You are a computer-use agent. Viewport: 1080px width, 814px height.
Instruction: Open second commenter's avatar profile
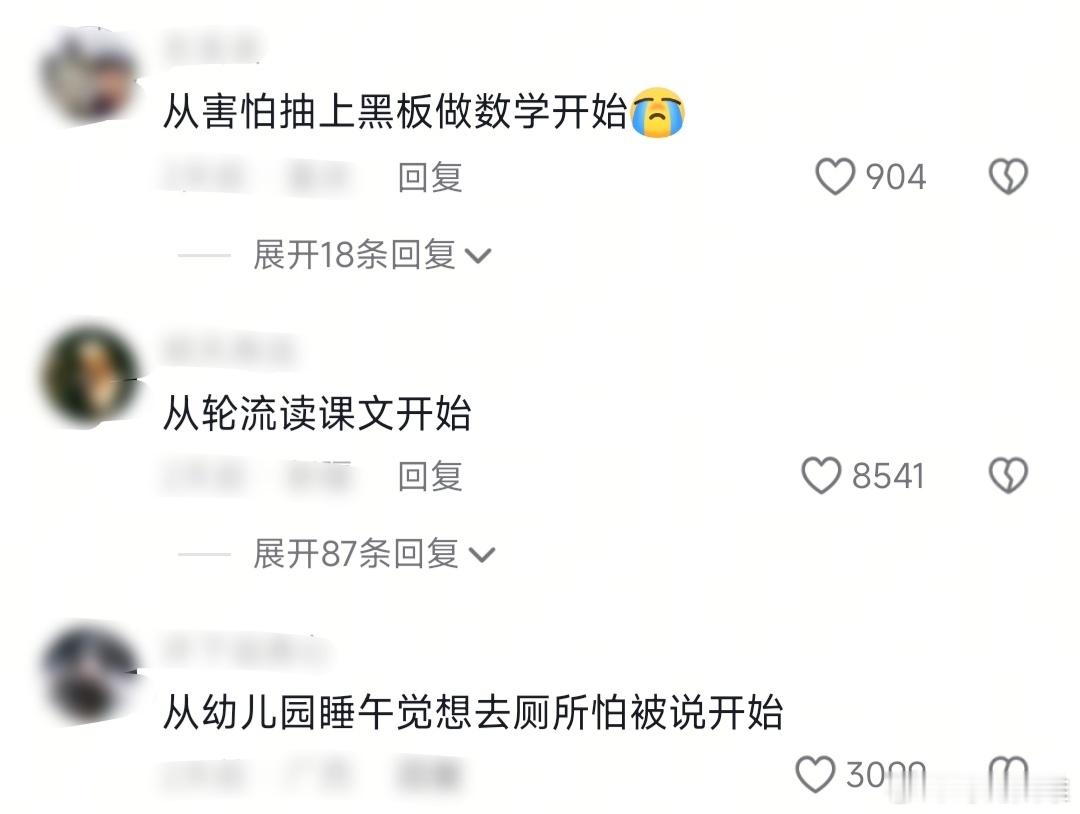coord(90,375)
